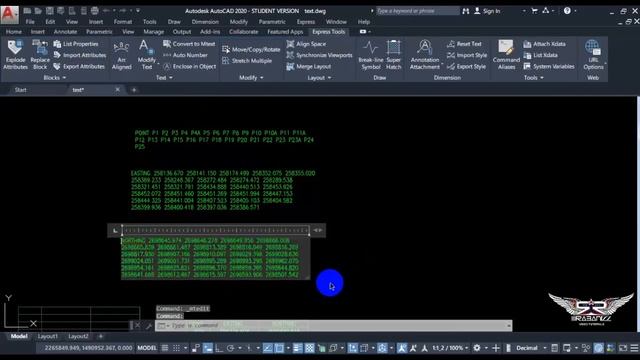The height and width of the screenshot is (360, 640).
Task: Expand the Modify panel dropdown
Action: coord(251,78)
